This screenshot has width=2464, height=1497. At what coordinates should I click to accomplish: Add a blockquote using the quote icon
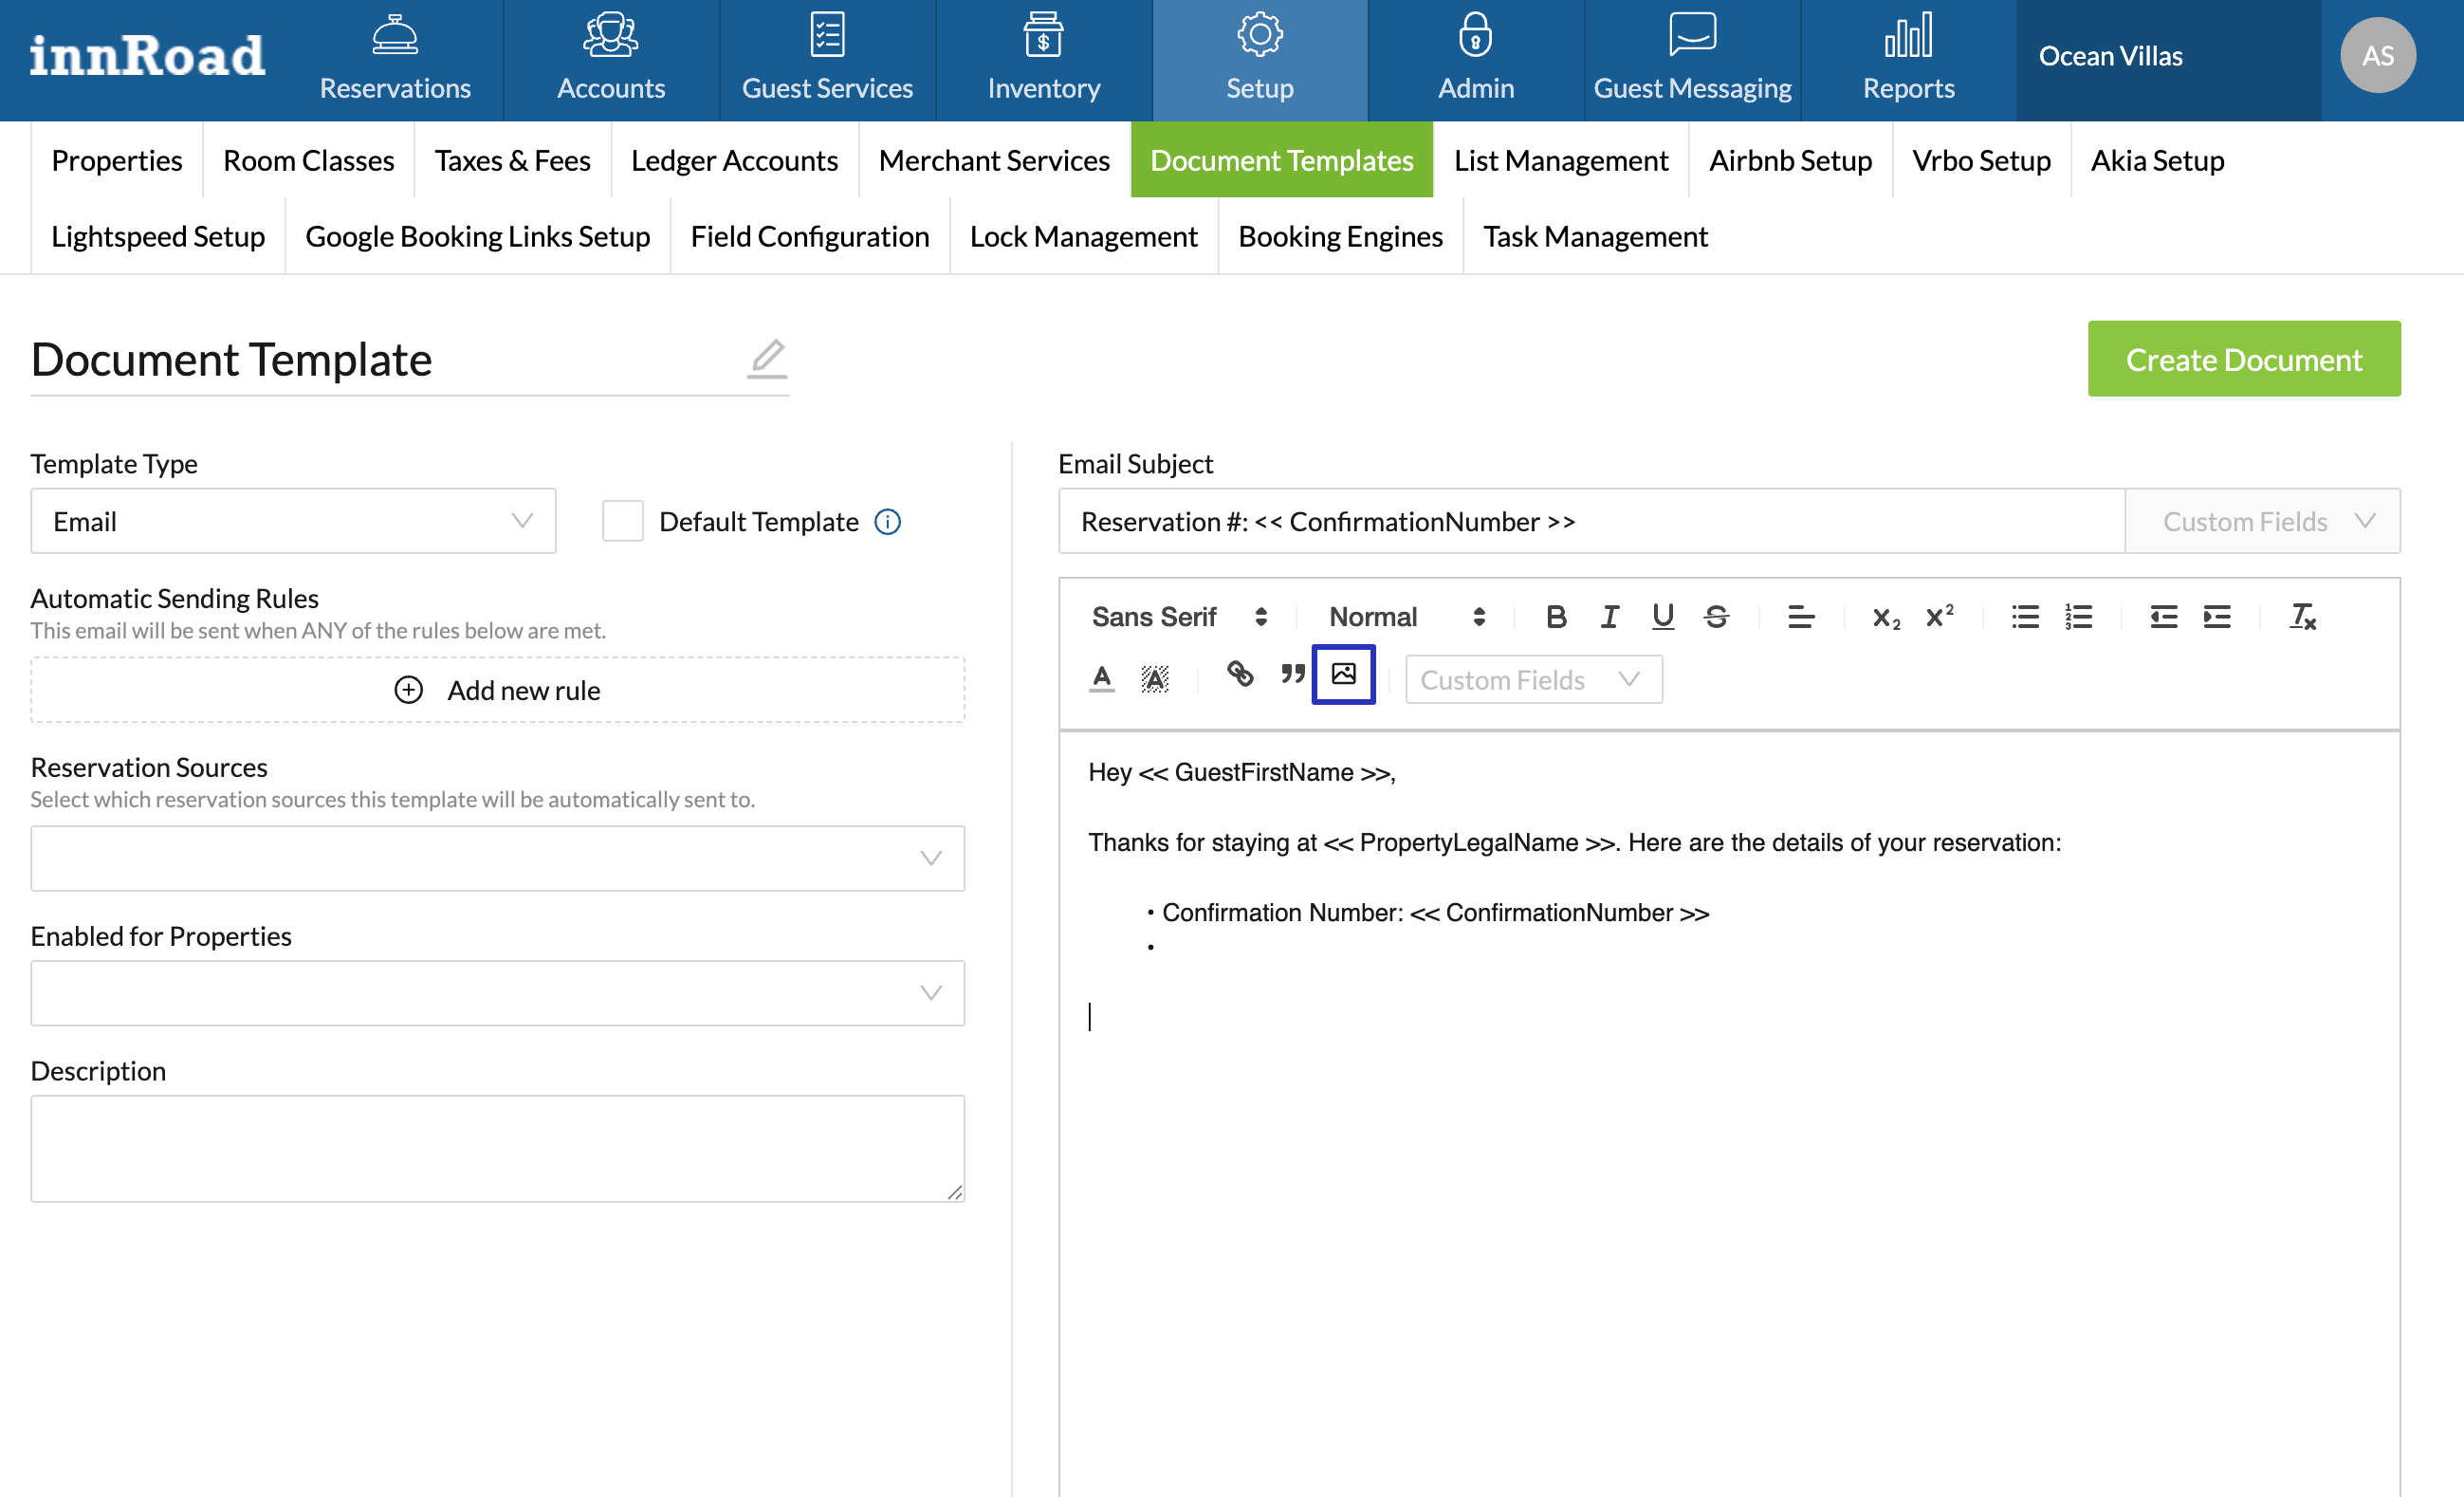[x=1292, y=675]
